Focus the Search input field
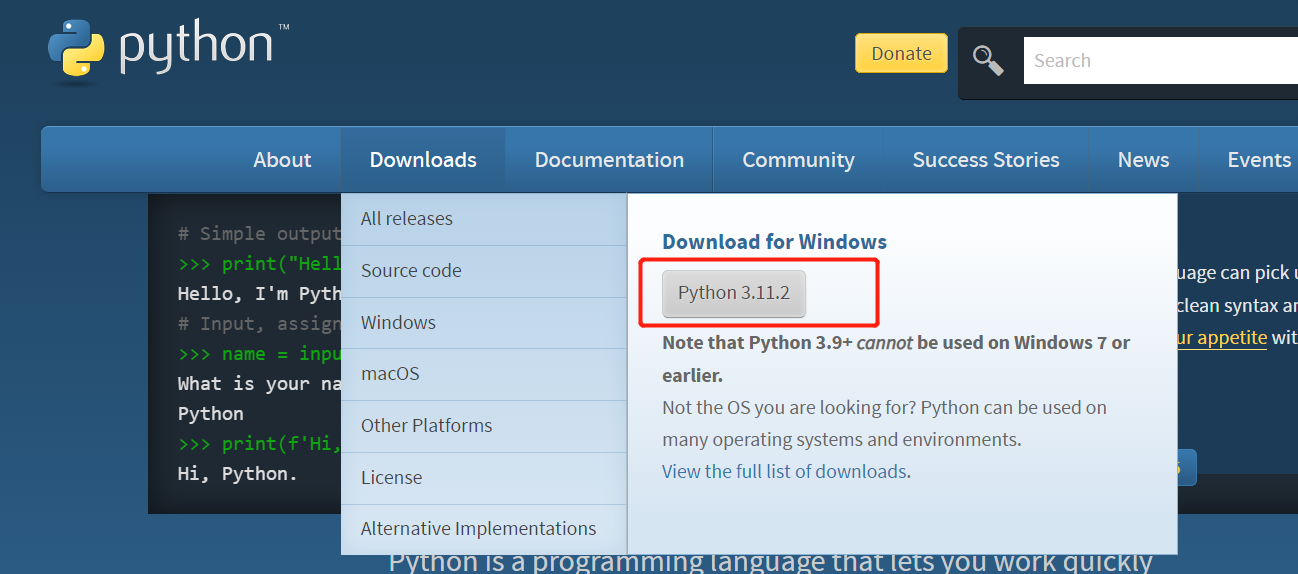1298x574 pixels. (x=1161, y=61)
